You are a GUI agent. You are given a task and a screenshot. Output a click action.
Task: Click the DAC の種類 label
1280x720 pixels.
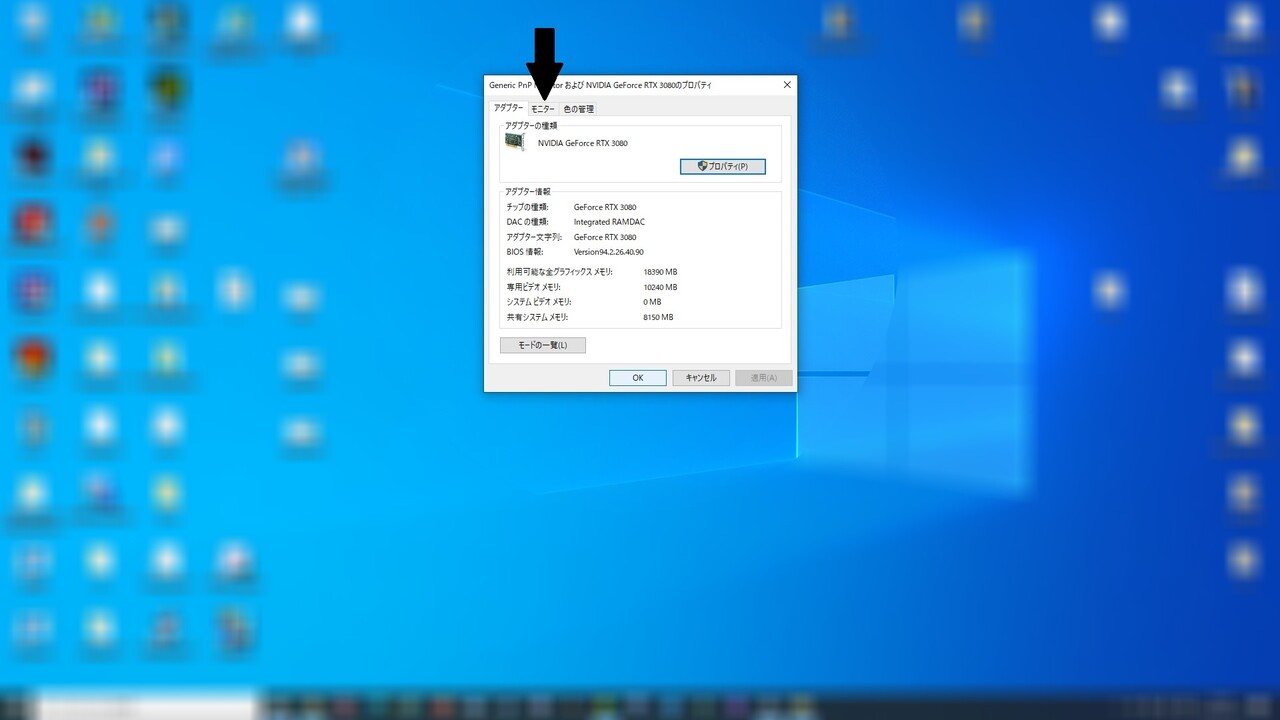tap(527, 222)
